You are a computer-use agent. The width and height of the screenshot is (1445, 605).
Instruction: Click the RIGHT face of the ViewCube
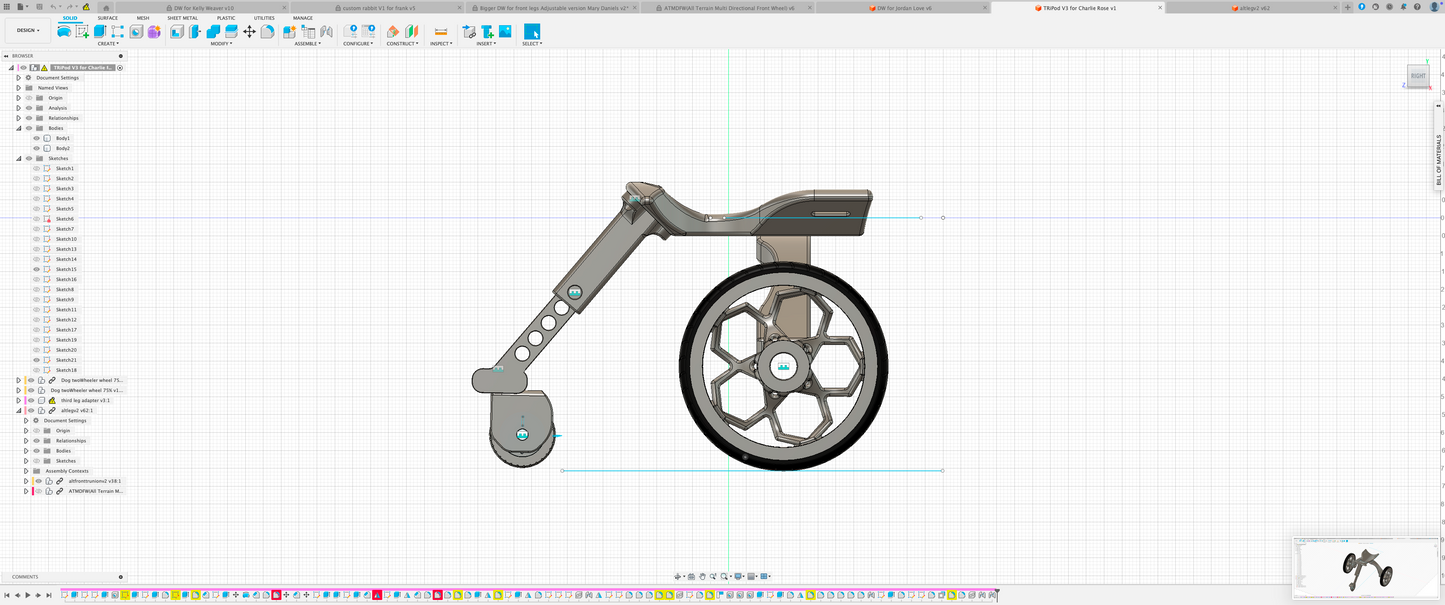pyautogui.click(x=1418, y=76)
